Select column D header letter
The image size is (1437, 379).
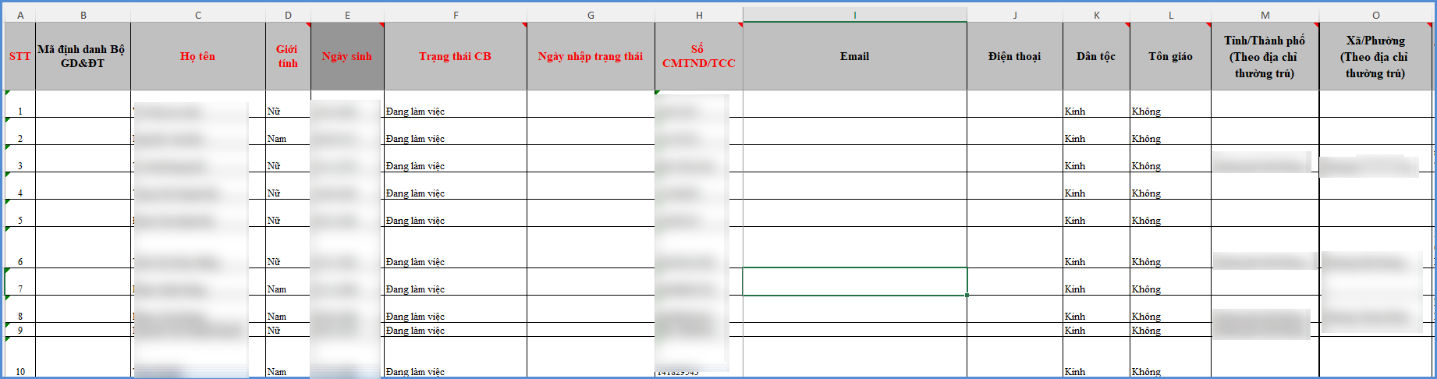pos(288,15)
